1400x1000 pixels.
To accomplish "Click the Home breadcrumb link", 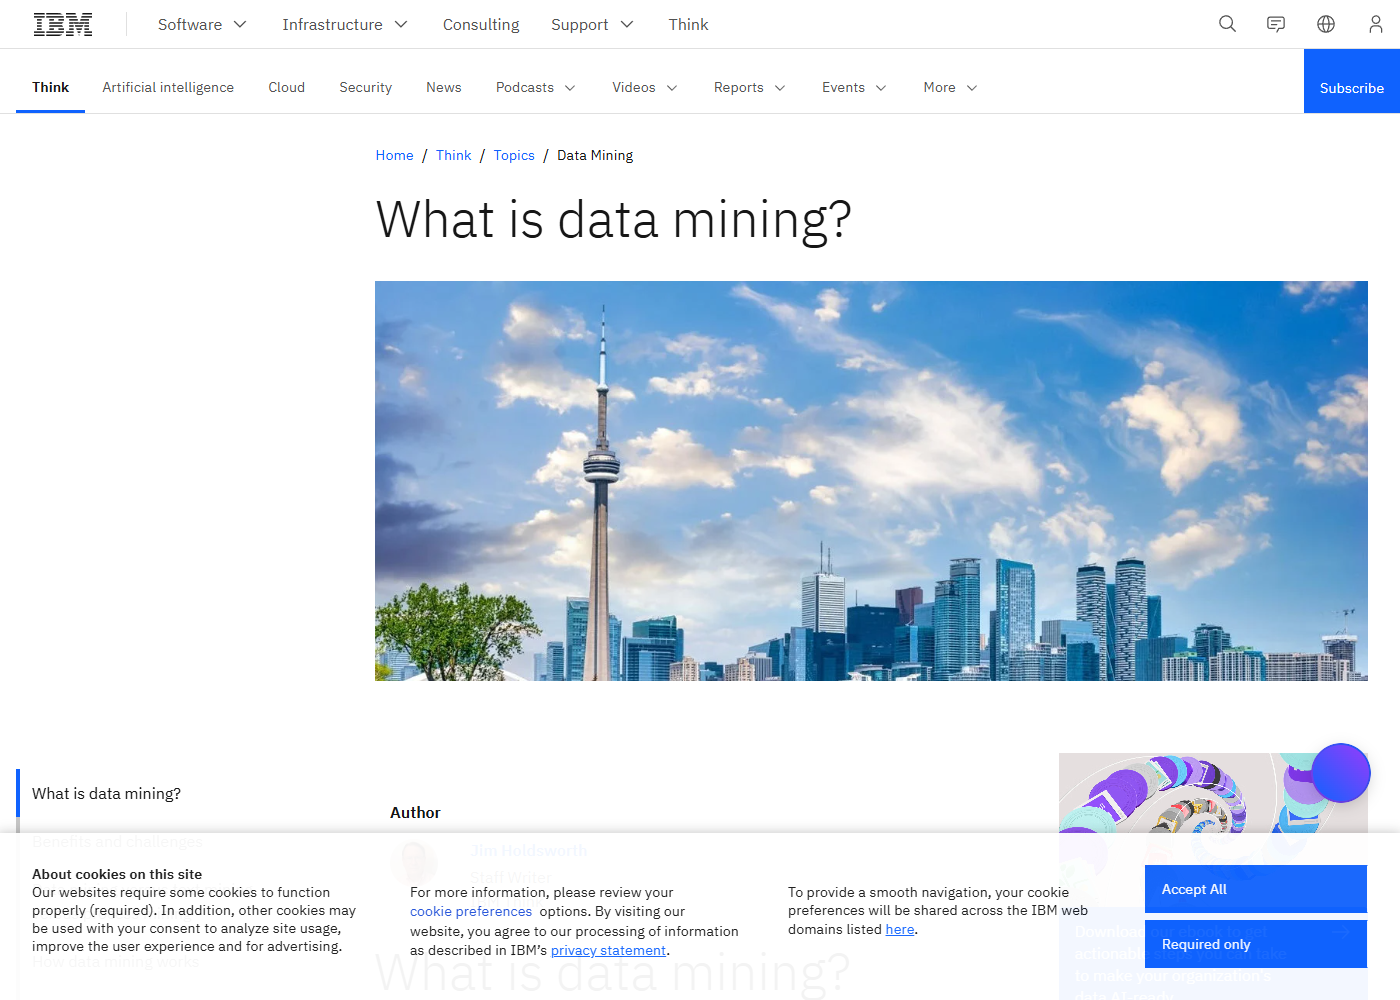I will [394, 155].
